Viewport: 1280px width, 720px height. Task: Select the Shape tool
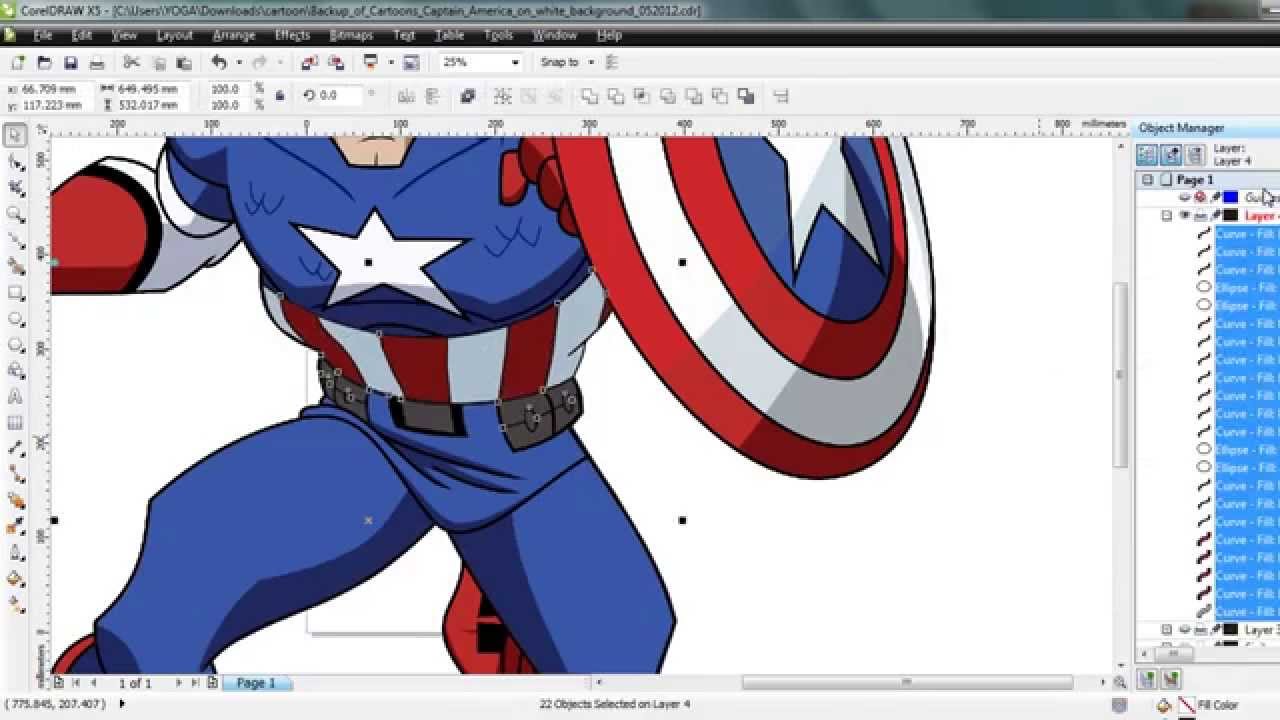(x=15, y=162)
